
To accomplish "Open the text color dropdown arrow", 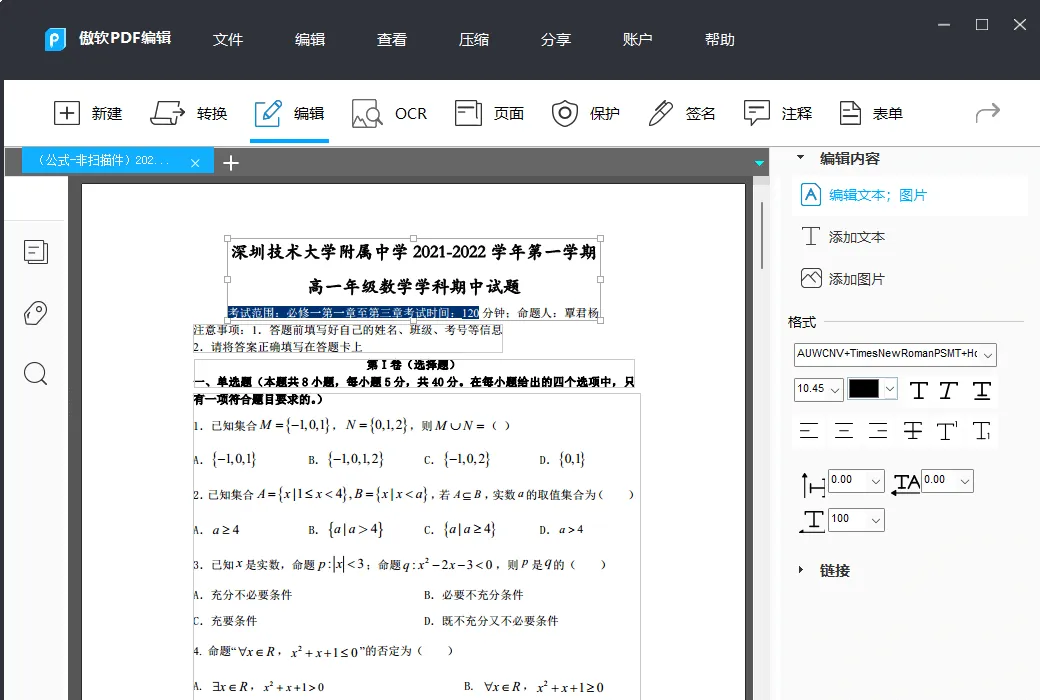I will coord(890,389).
